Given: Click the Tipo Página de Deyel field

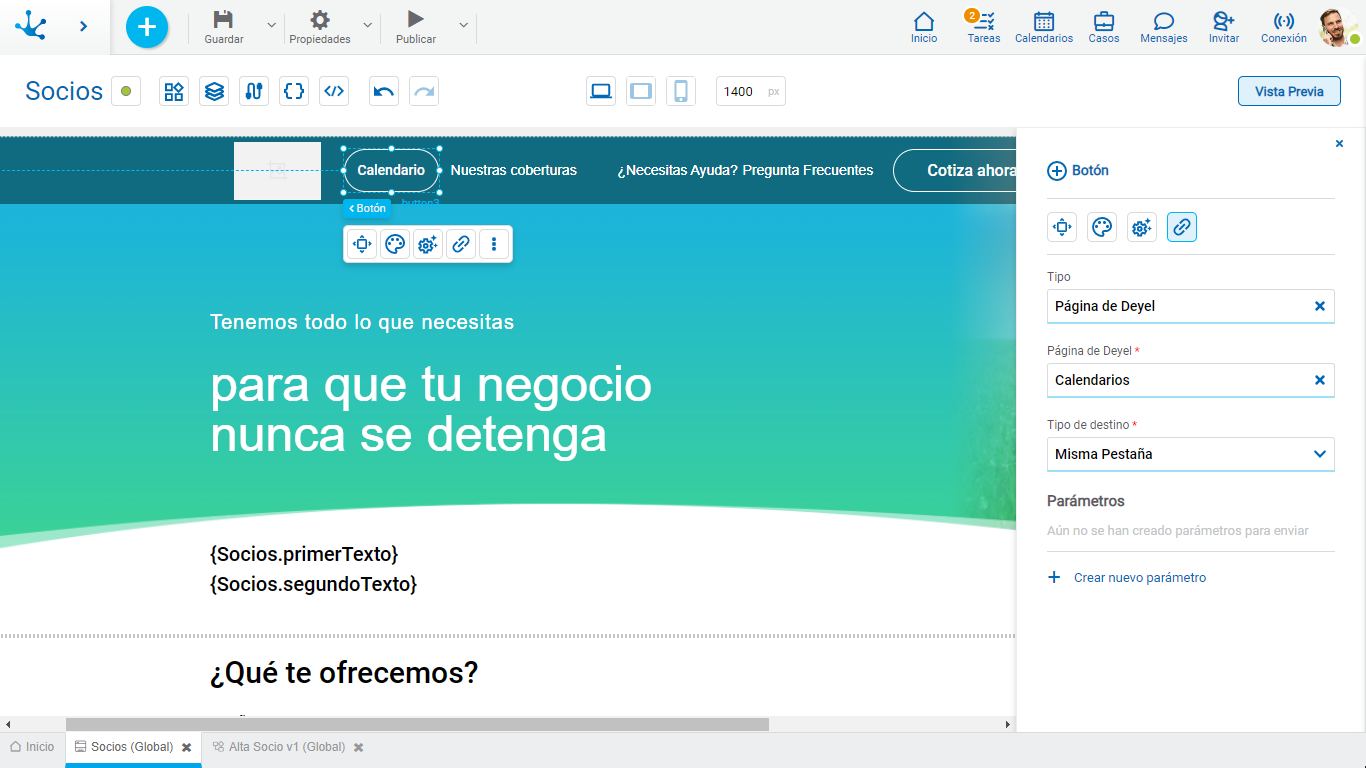Looking at the screenshot, I should point(1191,306).
